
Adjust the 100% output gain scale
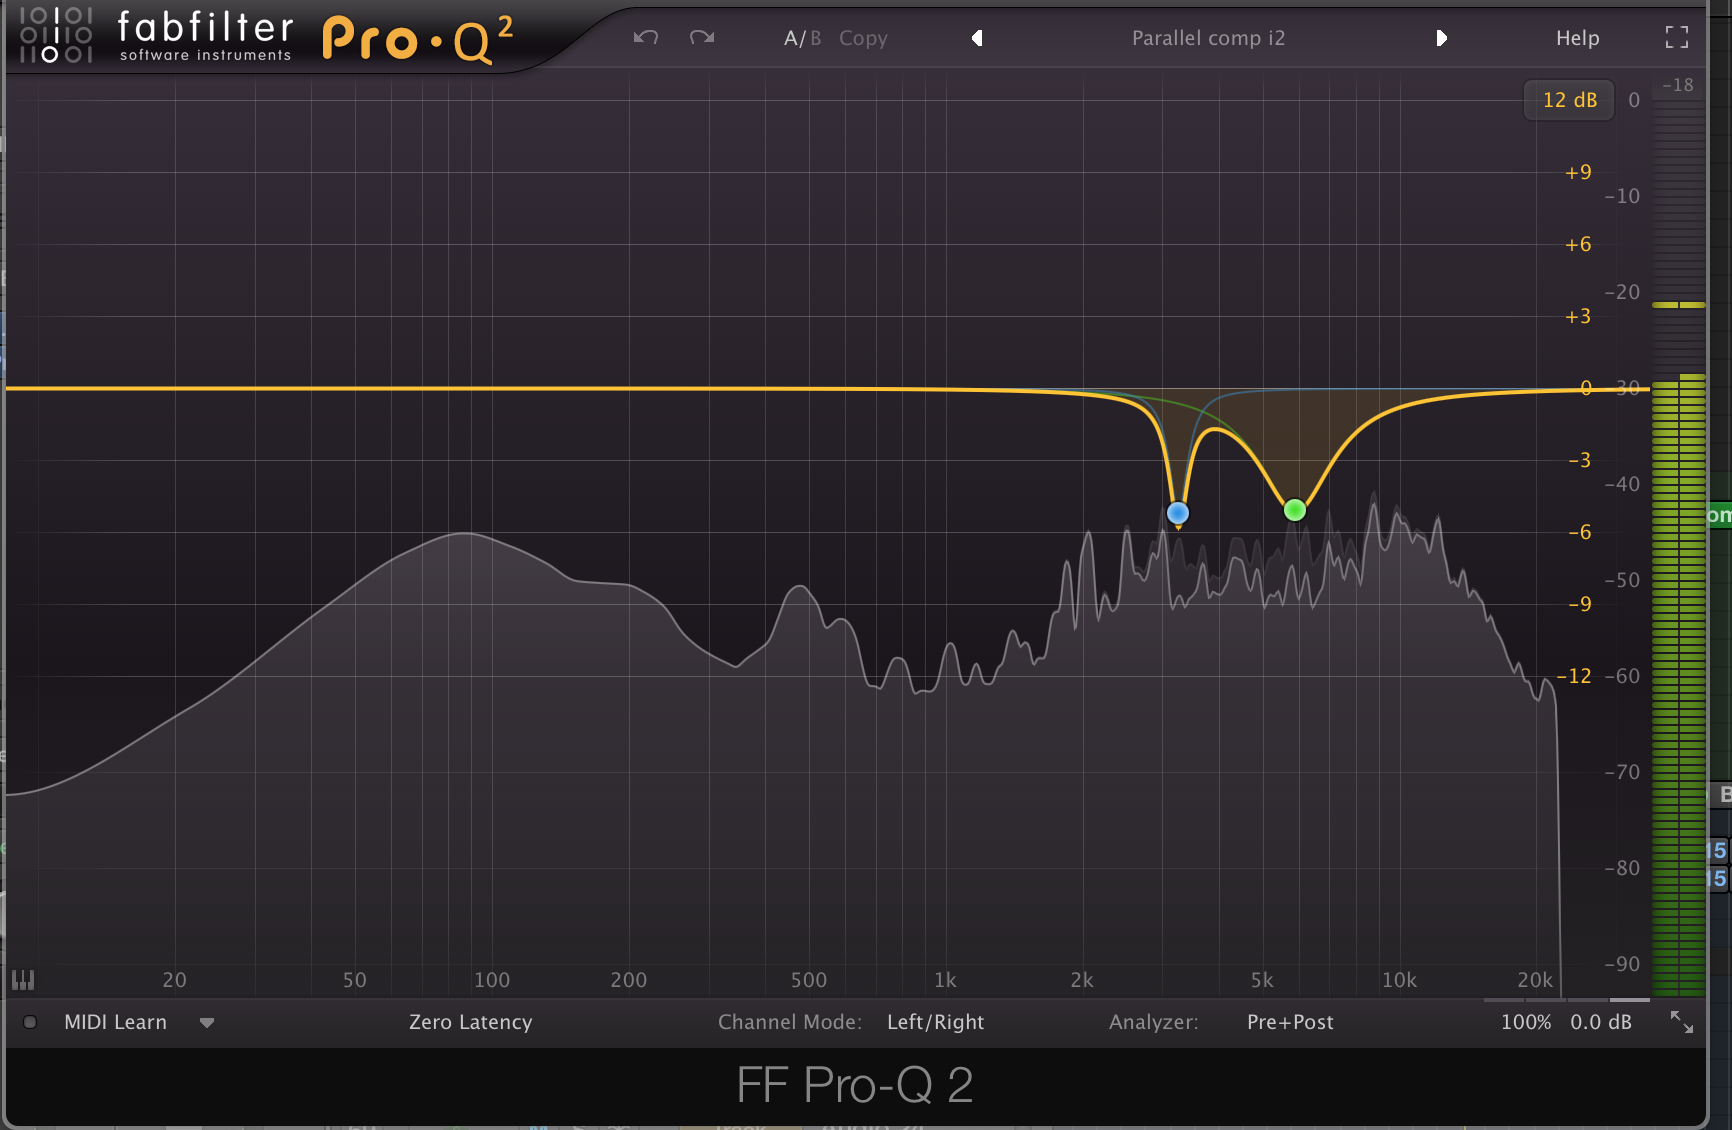[1526, 1022]
